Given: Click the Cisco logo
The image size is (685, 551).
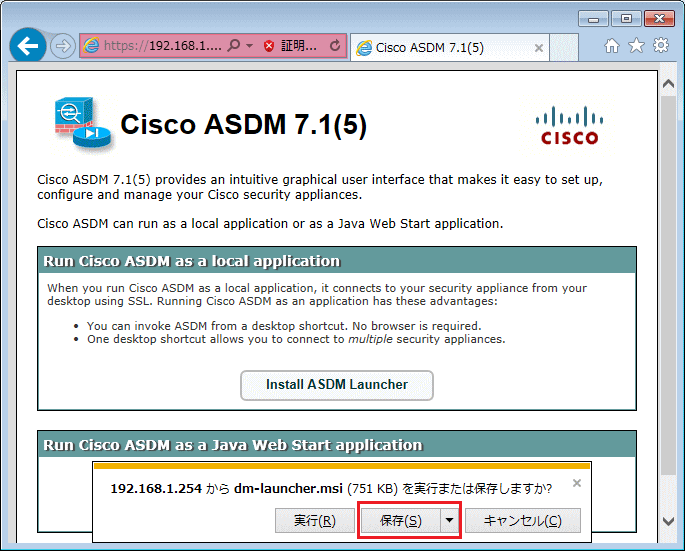Looking at the screenshot, I should (569, 125).
